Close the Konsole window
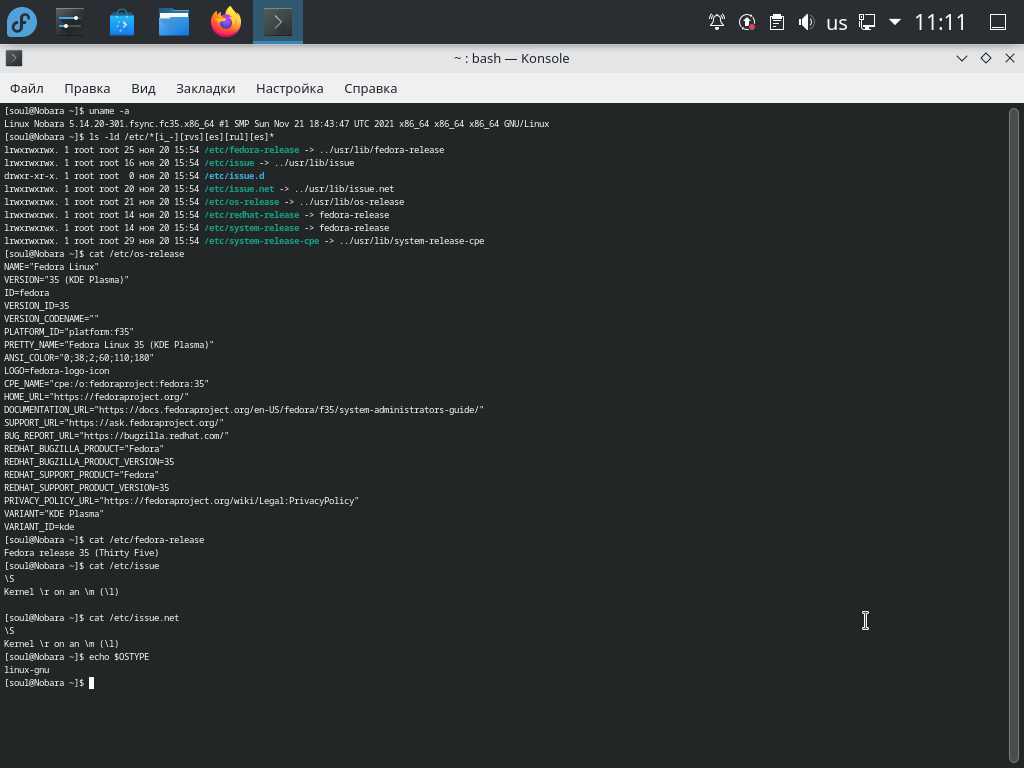Screen dimensions: 1024x768 (x=1010, y=58)
